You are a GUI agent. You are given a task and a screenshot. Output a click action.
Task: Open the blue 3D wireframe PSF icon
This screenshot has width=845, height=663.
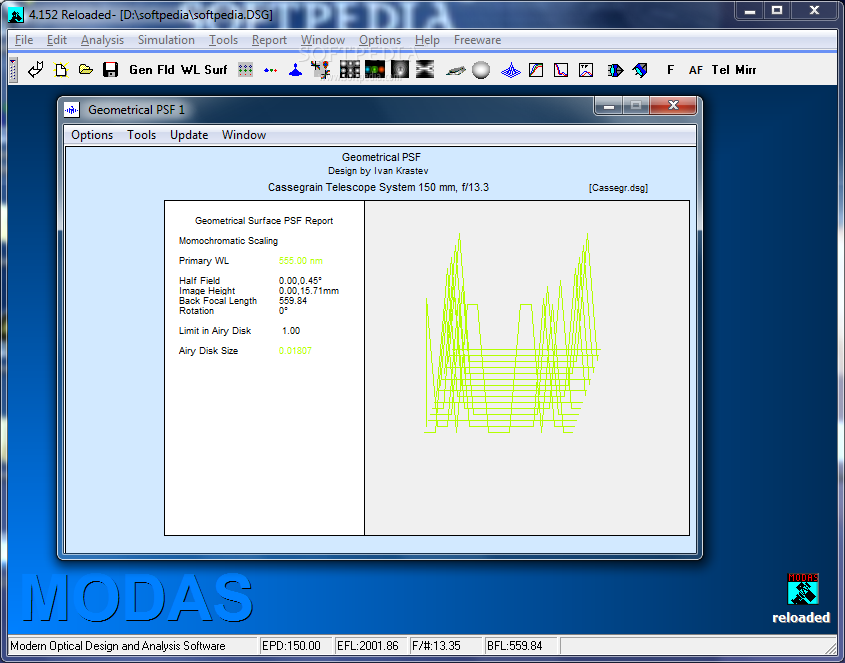(x=510, y=70)
